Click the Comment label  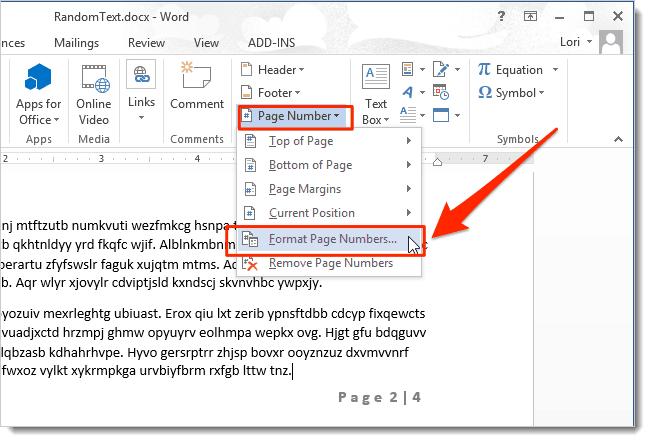pos(197,104)
